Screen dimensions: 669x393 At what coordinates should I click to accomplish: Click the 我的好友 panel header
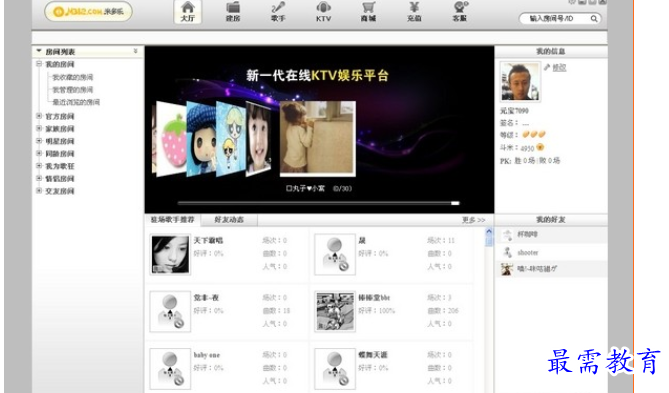pyautogui.click(x=551, y=219)
